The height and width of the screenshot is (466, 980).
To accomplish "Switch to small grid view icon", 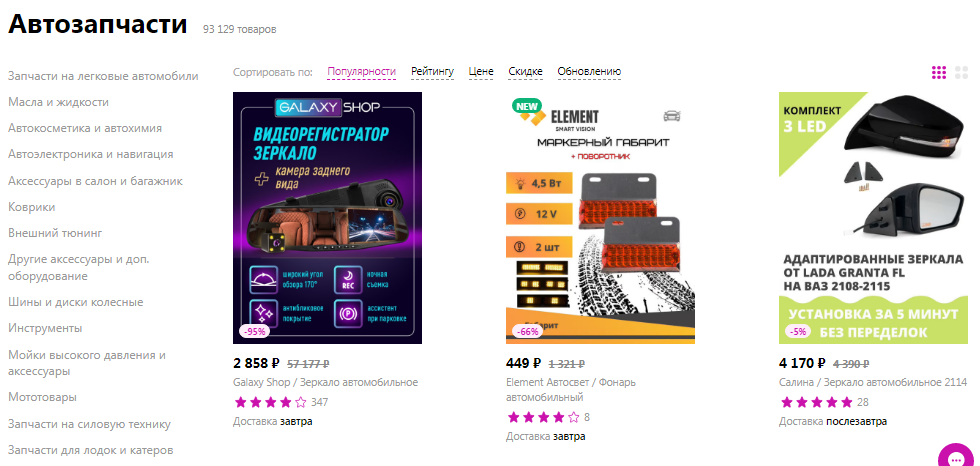I will pyautogui.click(x=939, y=72).
